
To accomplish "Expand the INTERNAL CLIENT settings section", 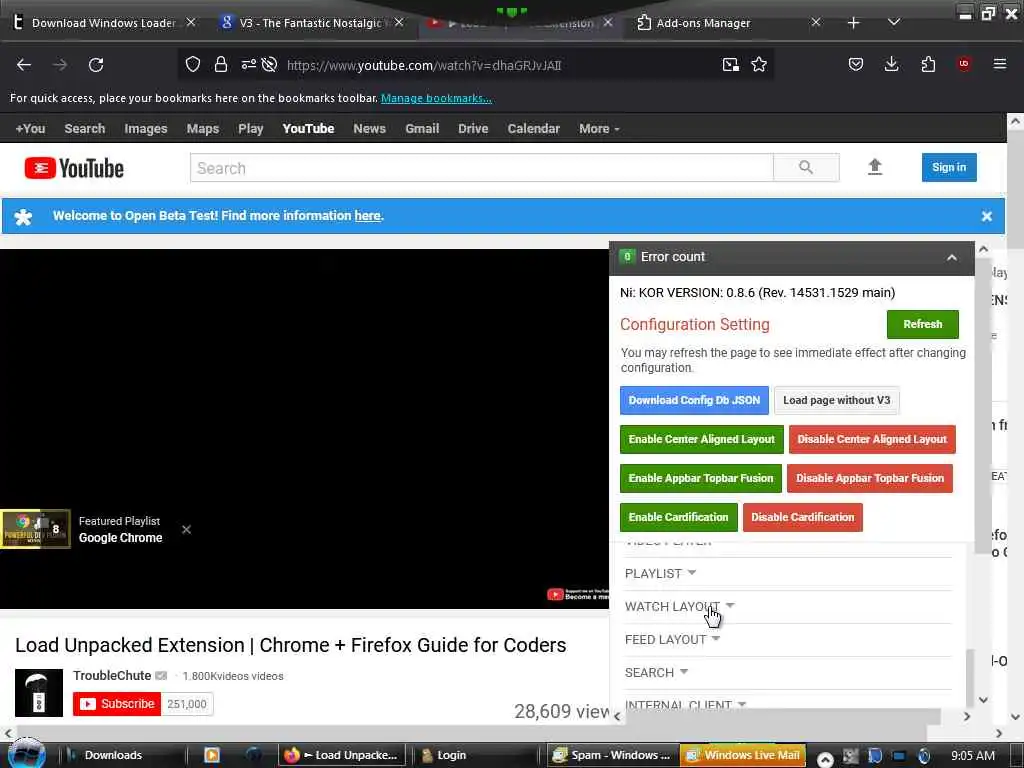I will coord(685,704).
